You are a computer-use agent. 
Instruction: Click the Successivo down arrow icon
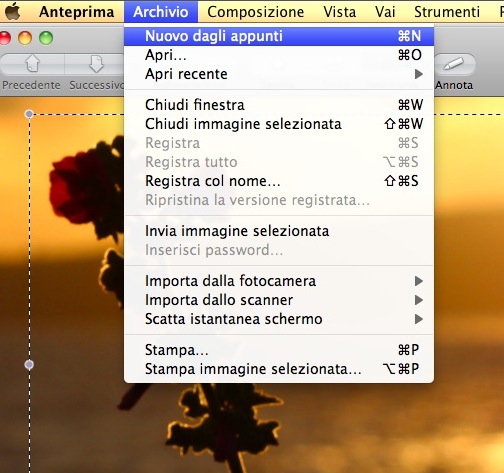96,63
